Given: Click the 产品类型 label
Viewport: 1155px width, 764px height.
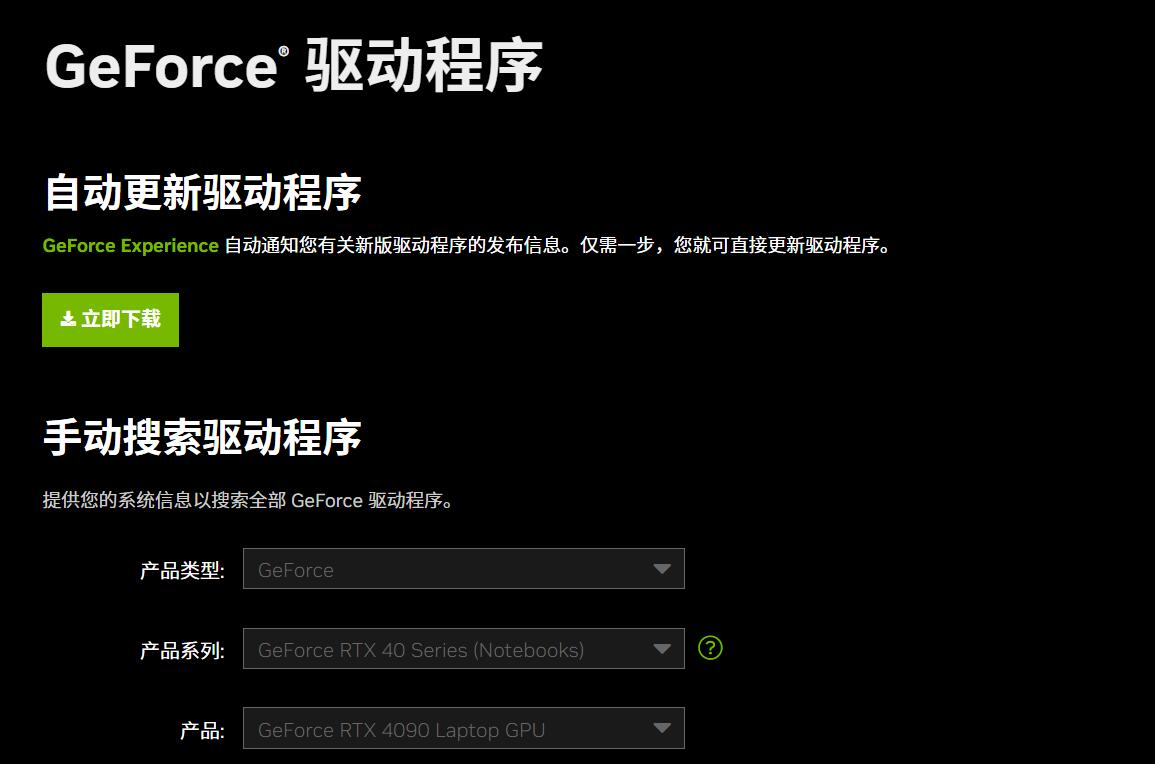Looking at the screenshot, I should [182, 571].
